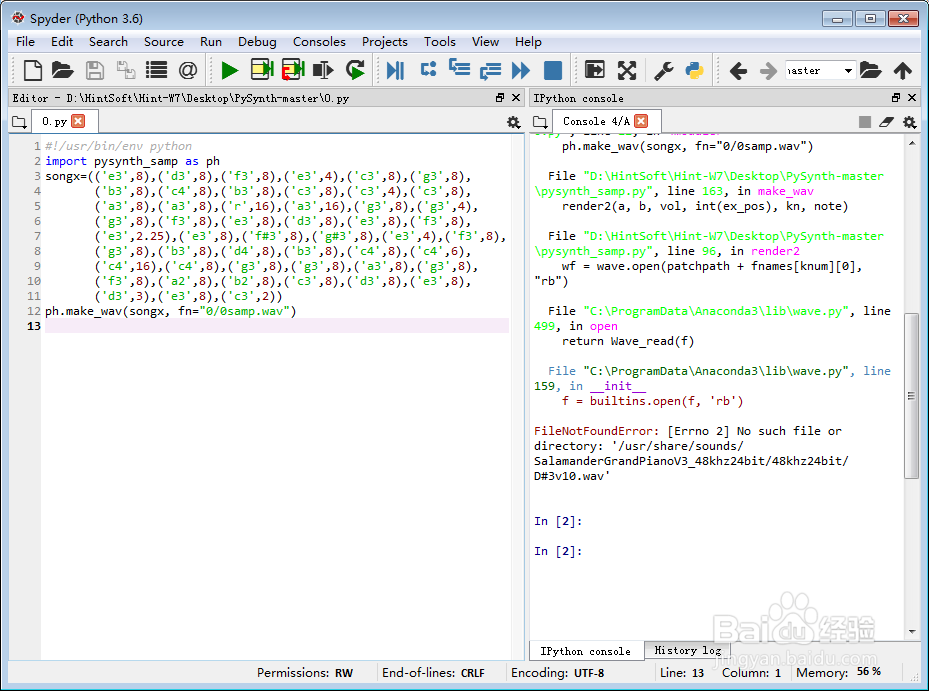This screenshot has height=691, width=929.
Task: Open the Source menu
Action: point(164,41)
